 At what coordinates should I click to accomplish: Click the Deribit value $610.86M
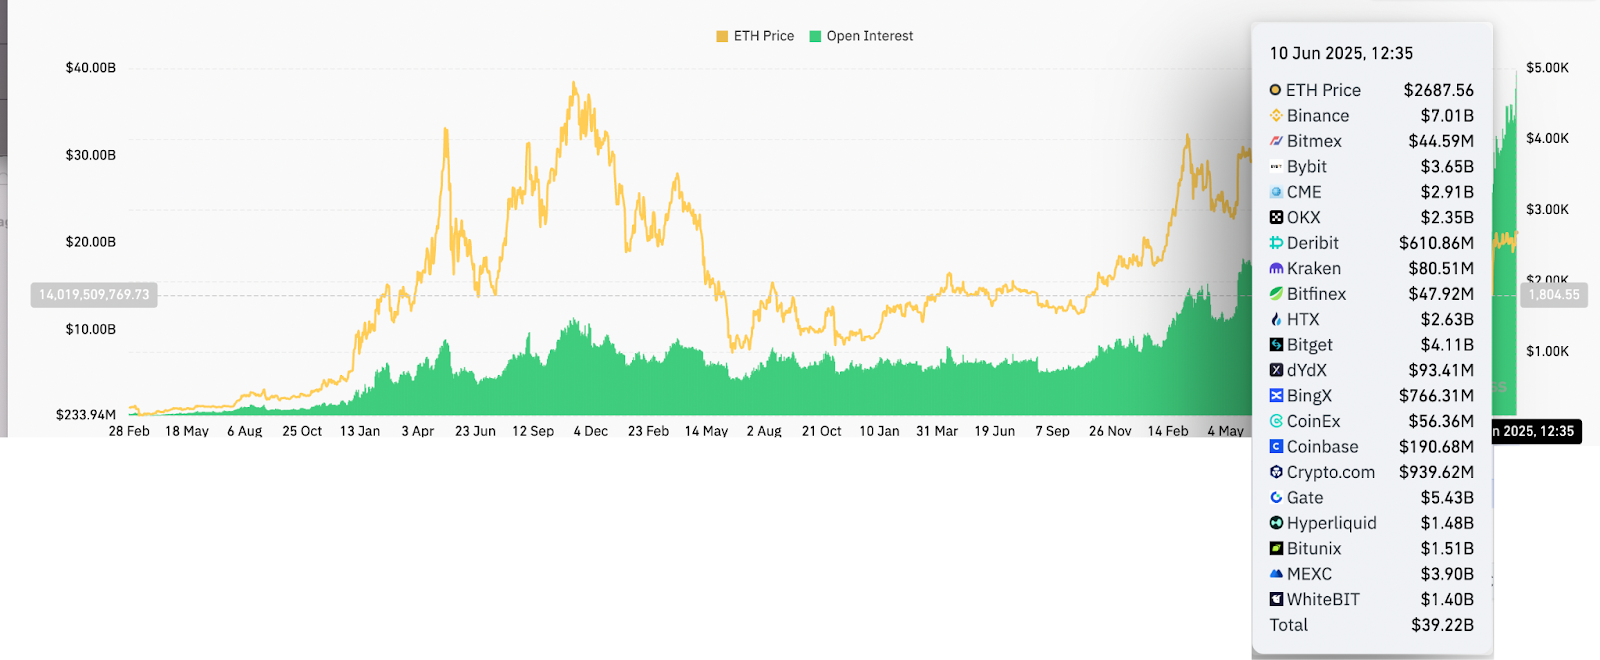(x=1436, y=243)
